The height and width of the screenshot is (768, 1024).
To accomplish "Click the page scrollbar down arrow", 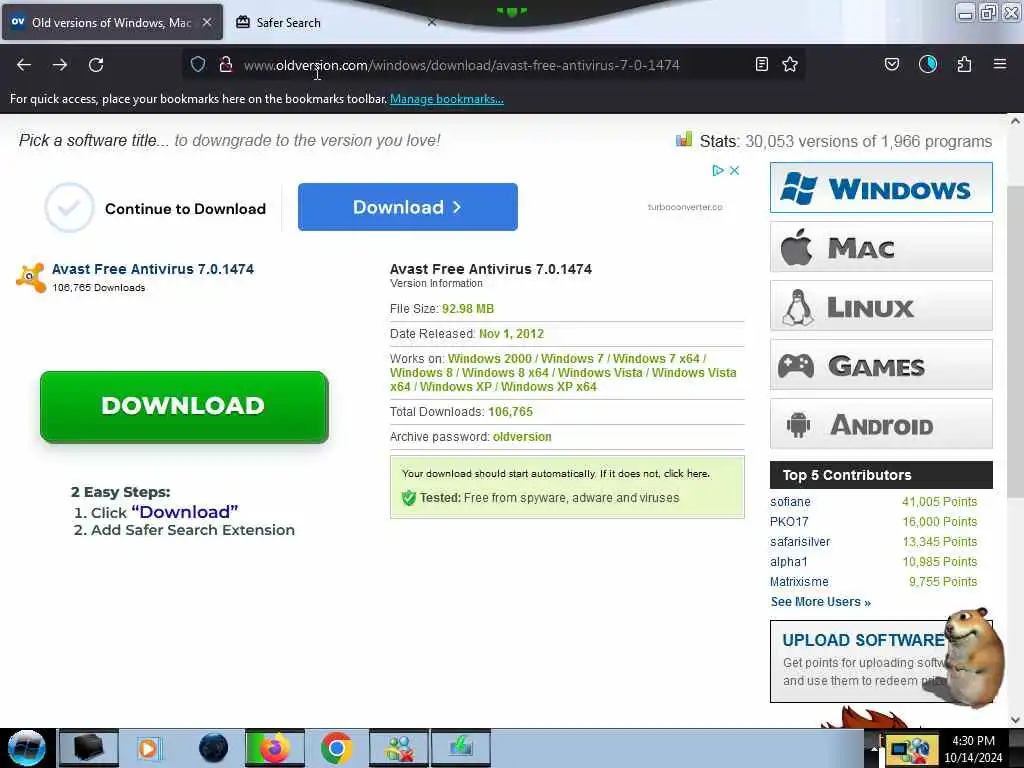I will click(1015, 720).
